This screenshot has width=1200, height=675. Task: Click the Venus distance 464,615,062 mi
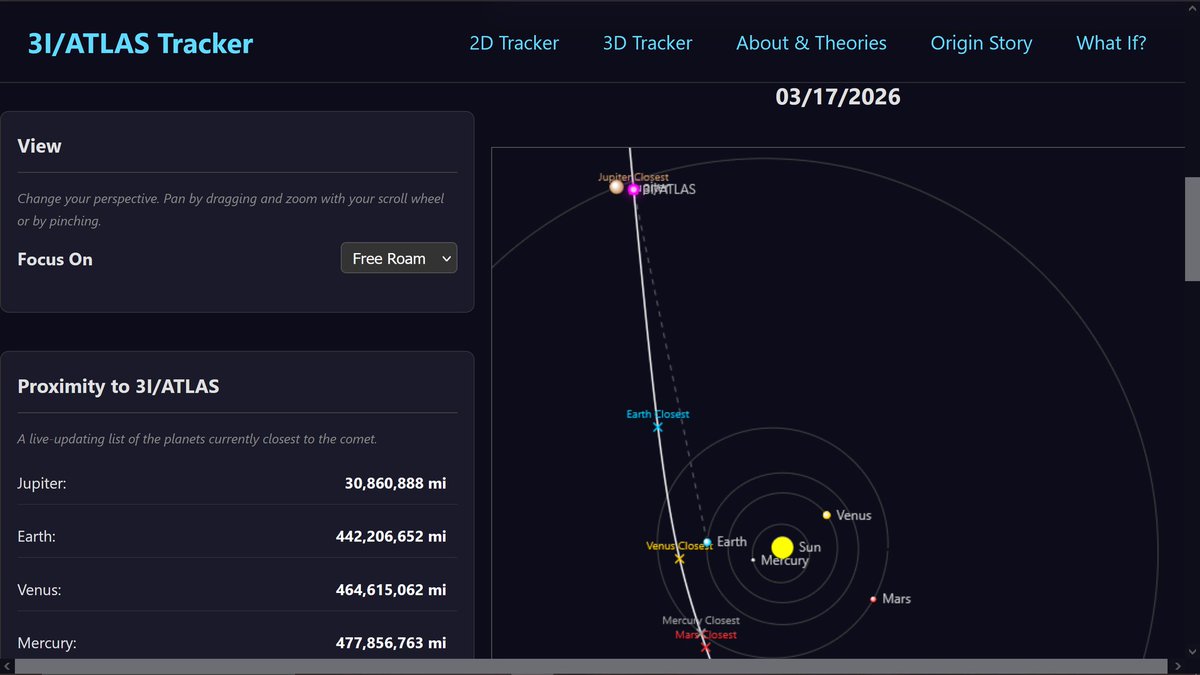tap(391, 590)
